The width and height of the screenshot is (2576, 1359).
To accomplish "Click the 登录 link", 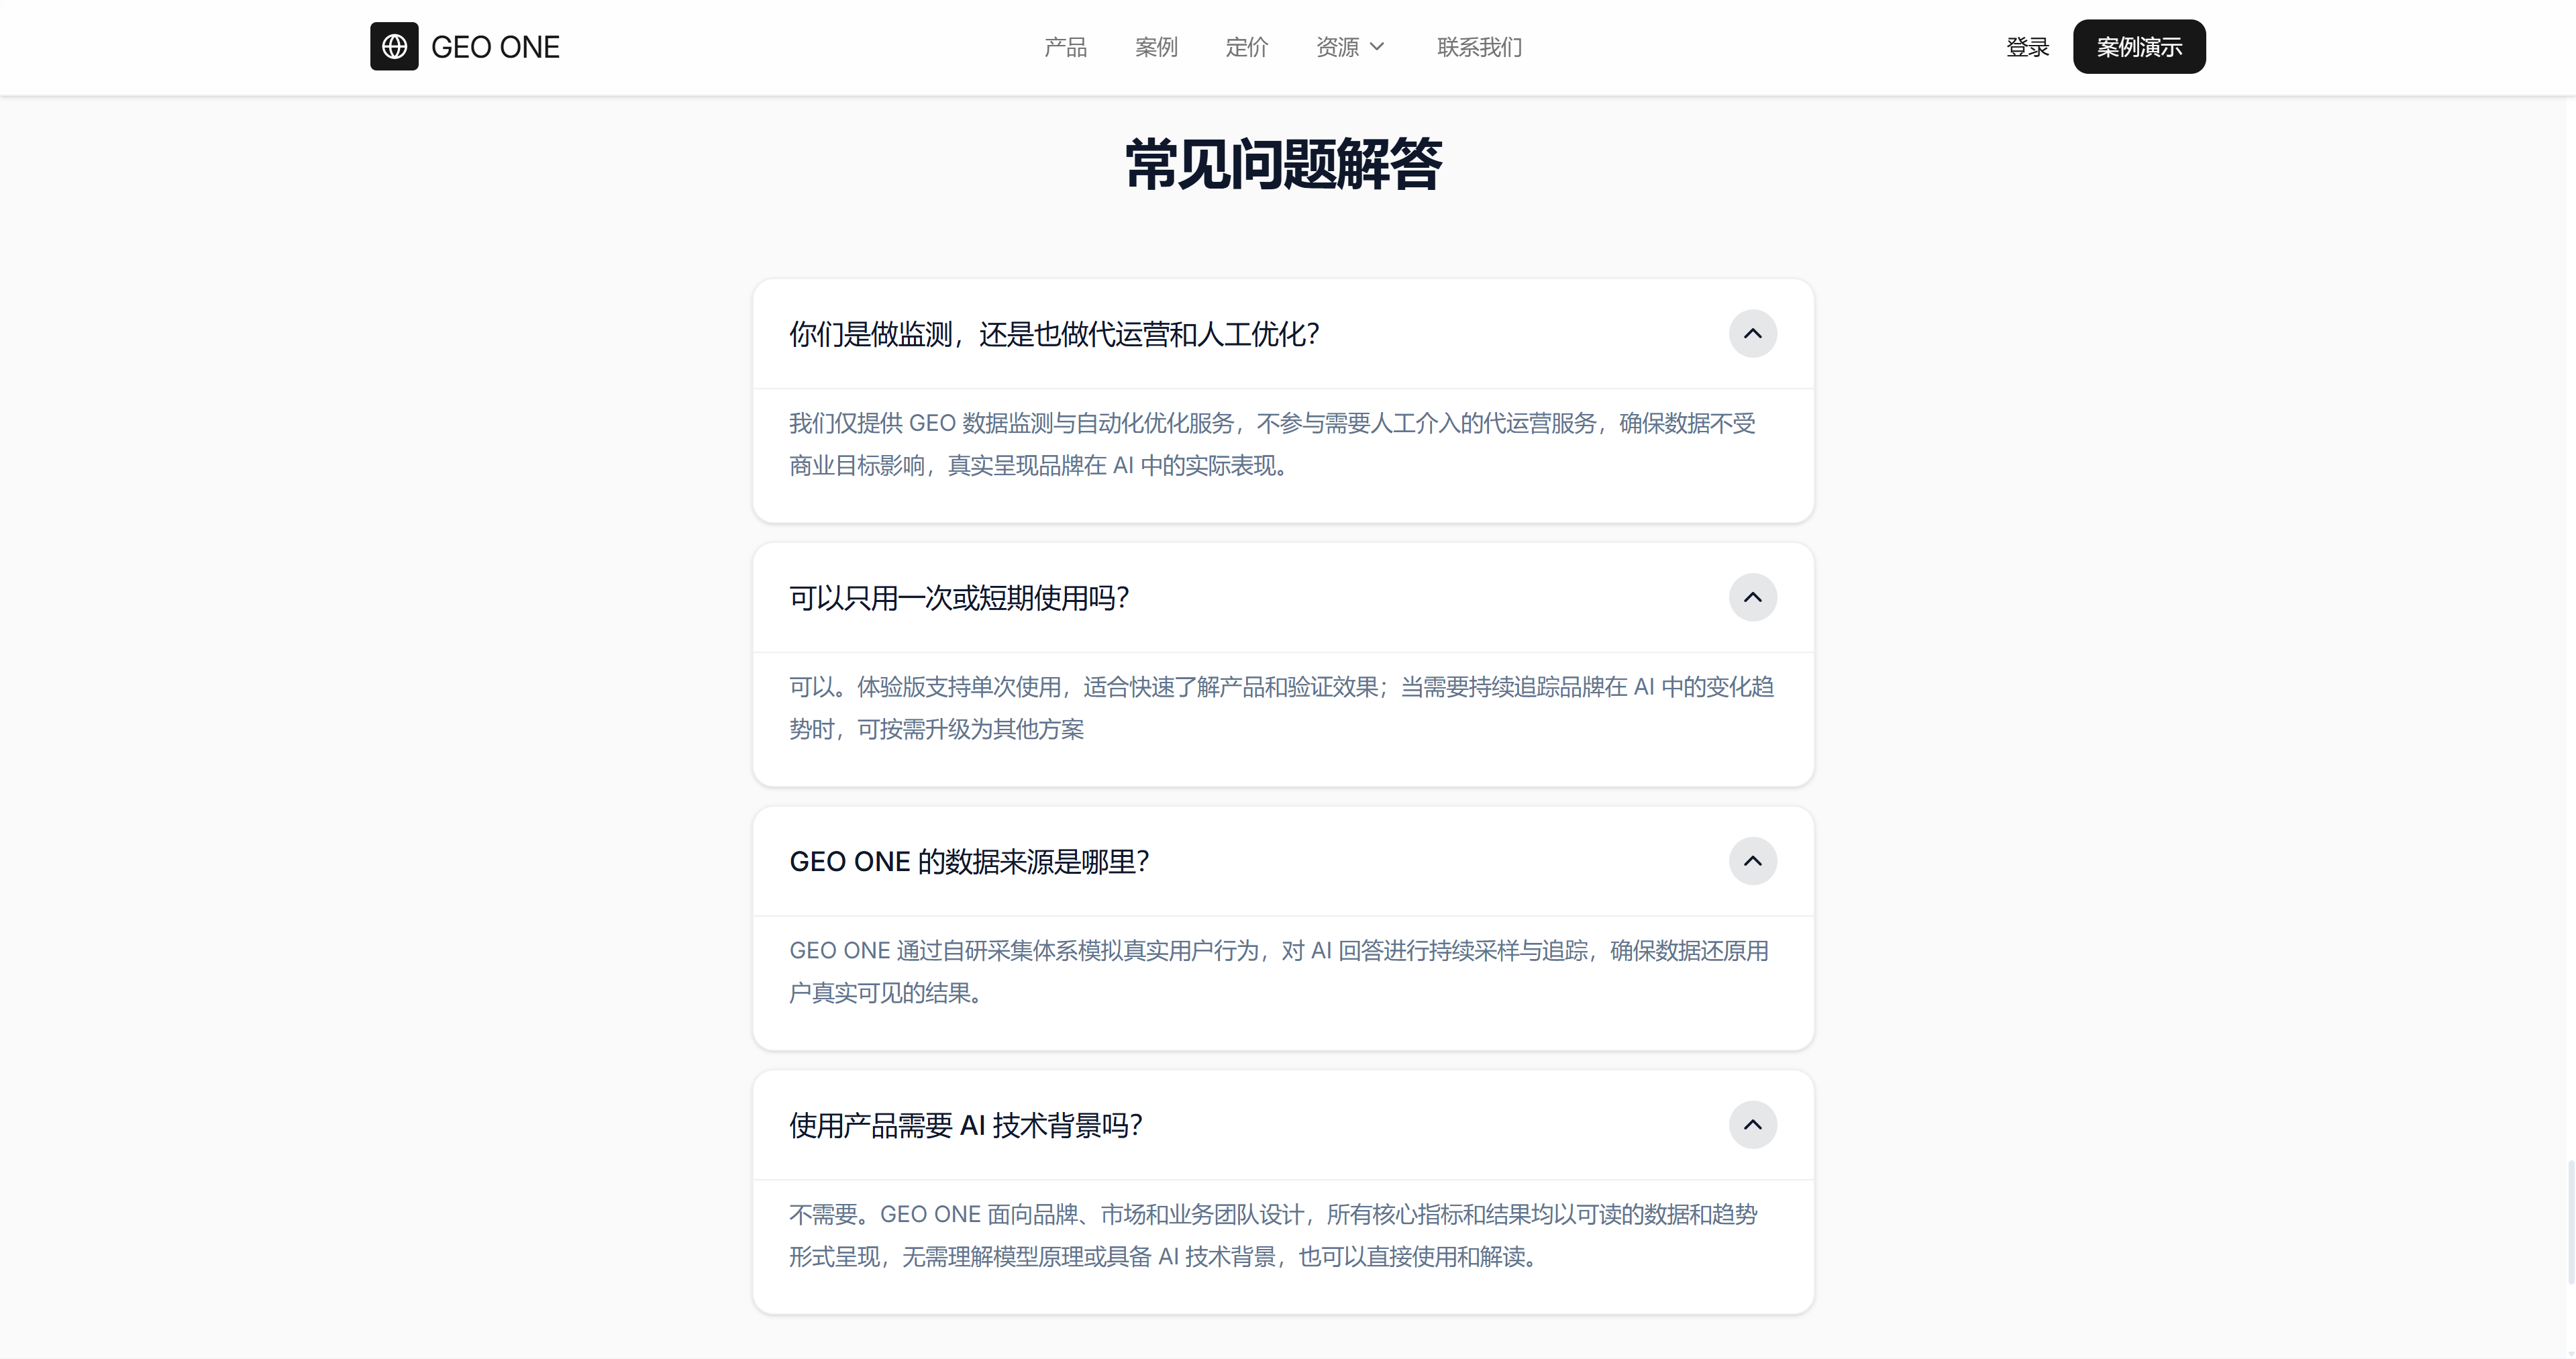I will (2027, 47).
